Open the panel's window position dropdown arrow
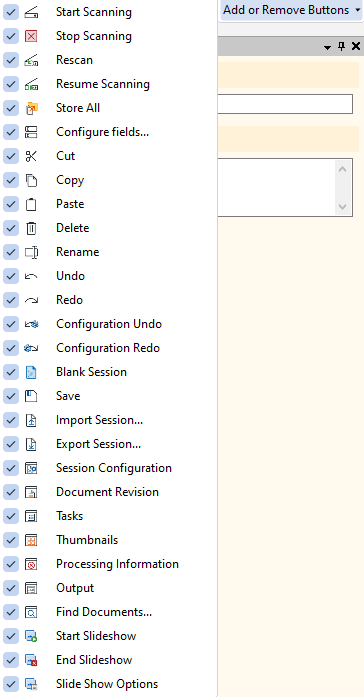Viewport: 364px width, 697px height. pyautogui.click(x=328, y=47)
